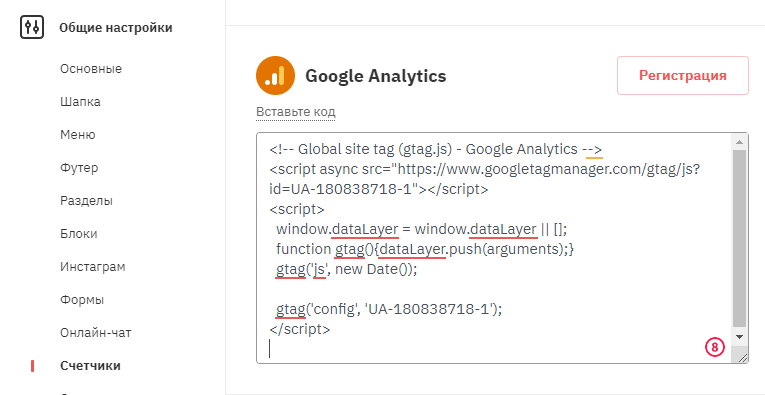
Task: Open the Основные settings section
Action: click(91, 69)
